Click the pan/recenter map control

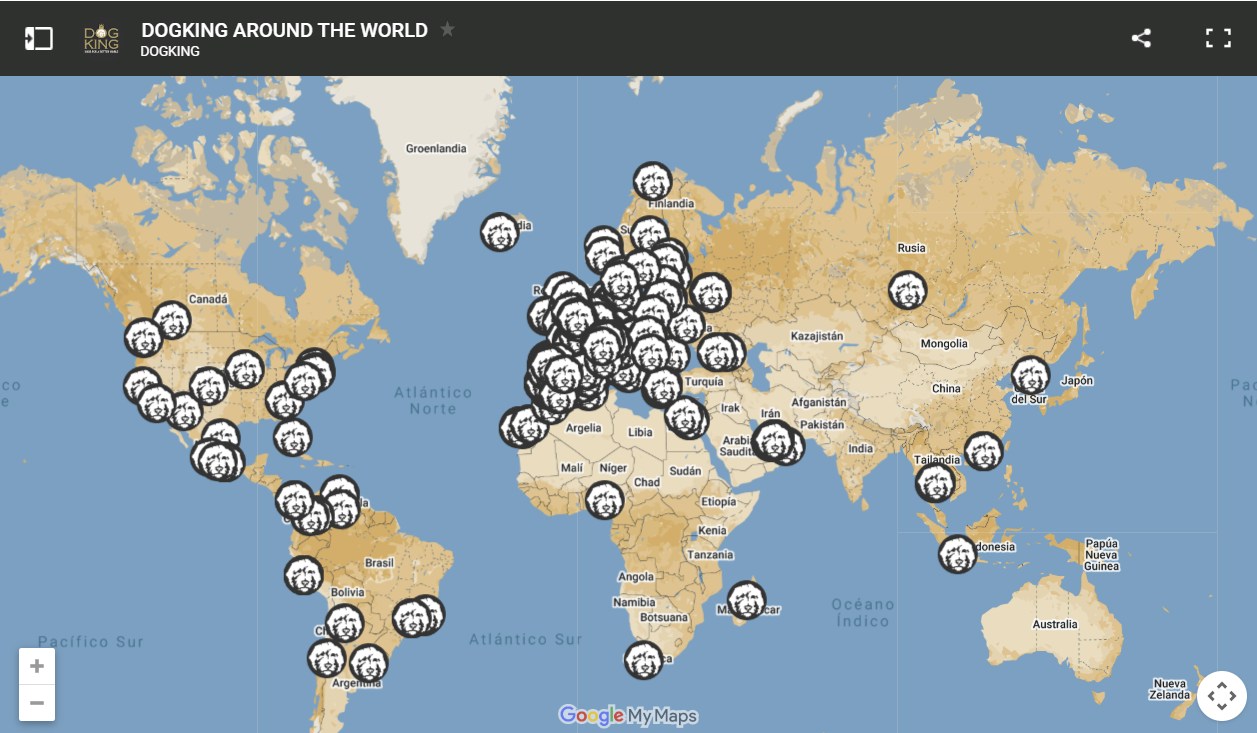point(1222,696)
